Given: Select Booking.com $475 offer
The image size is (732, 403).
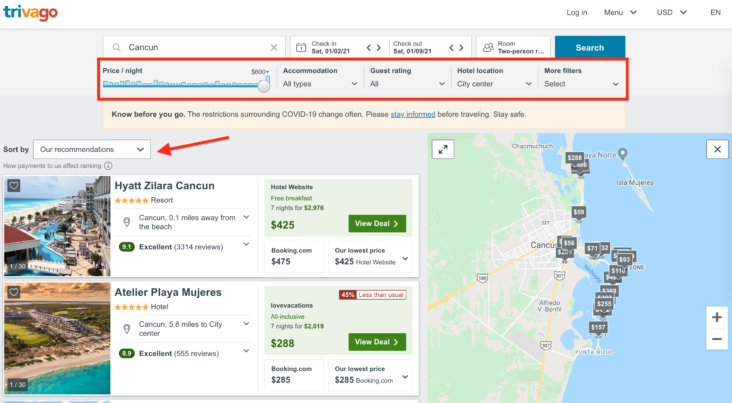Looking at the screenshot, I should coord(294,256).
